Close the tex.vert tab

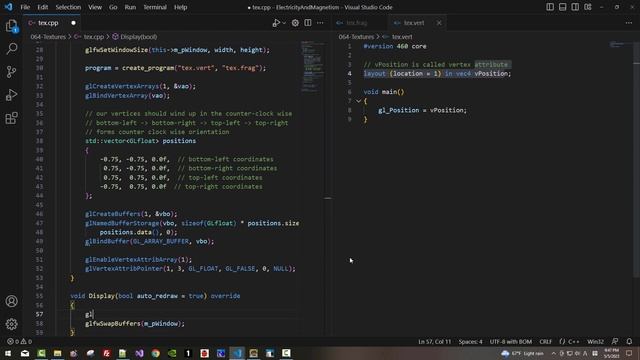[x=439, y=23]
